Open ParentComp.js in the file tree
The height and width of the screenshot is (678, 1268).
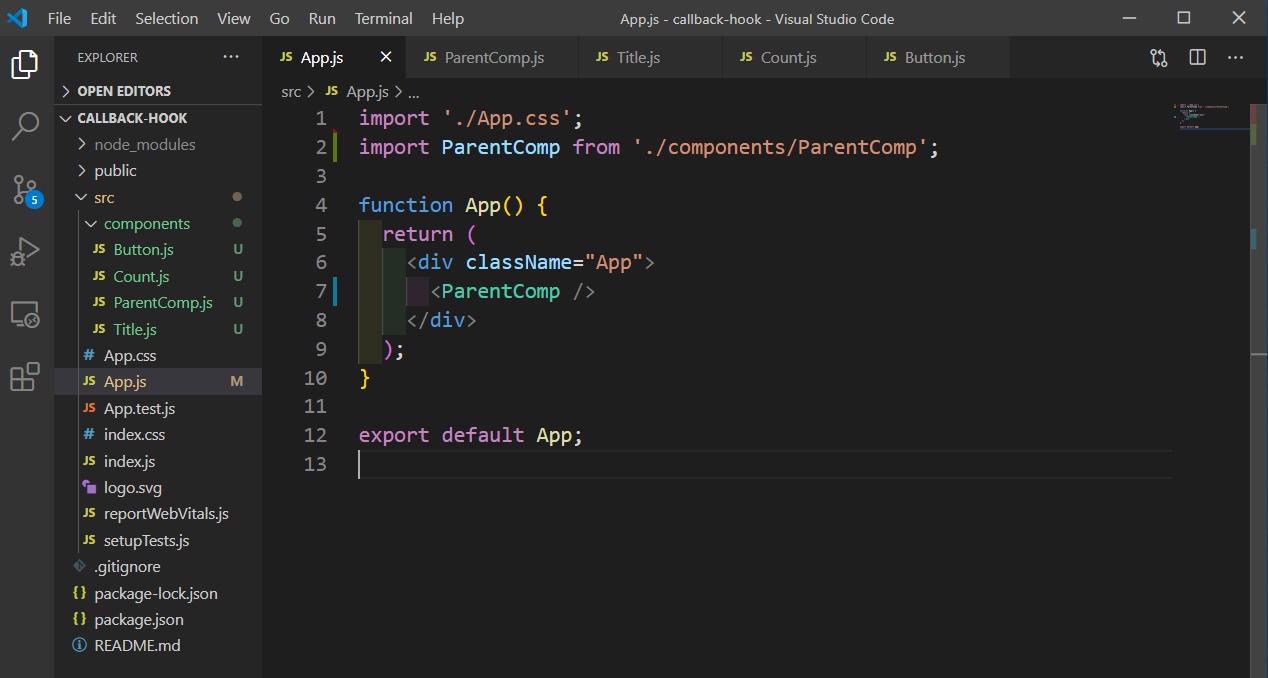click(158, 302)
